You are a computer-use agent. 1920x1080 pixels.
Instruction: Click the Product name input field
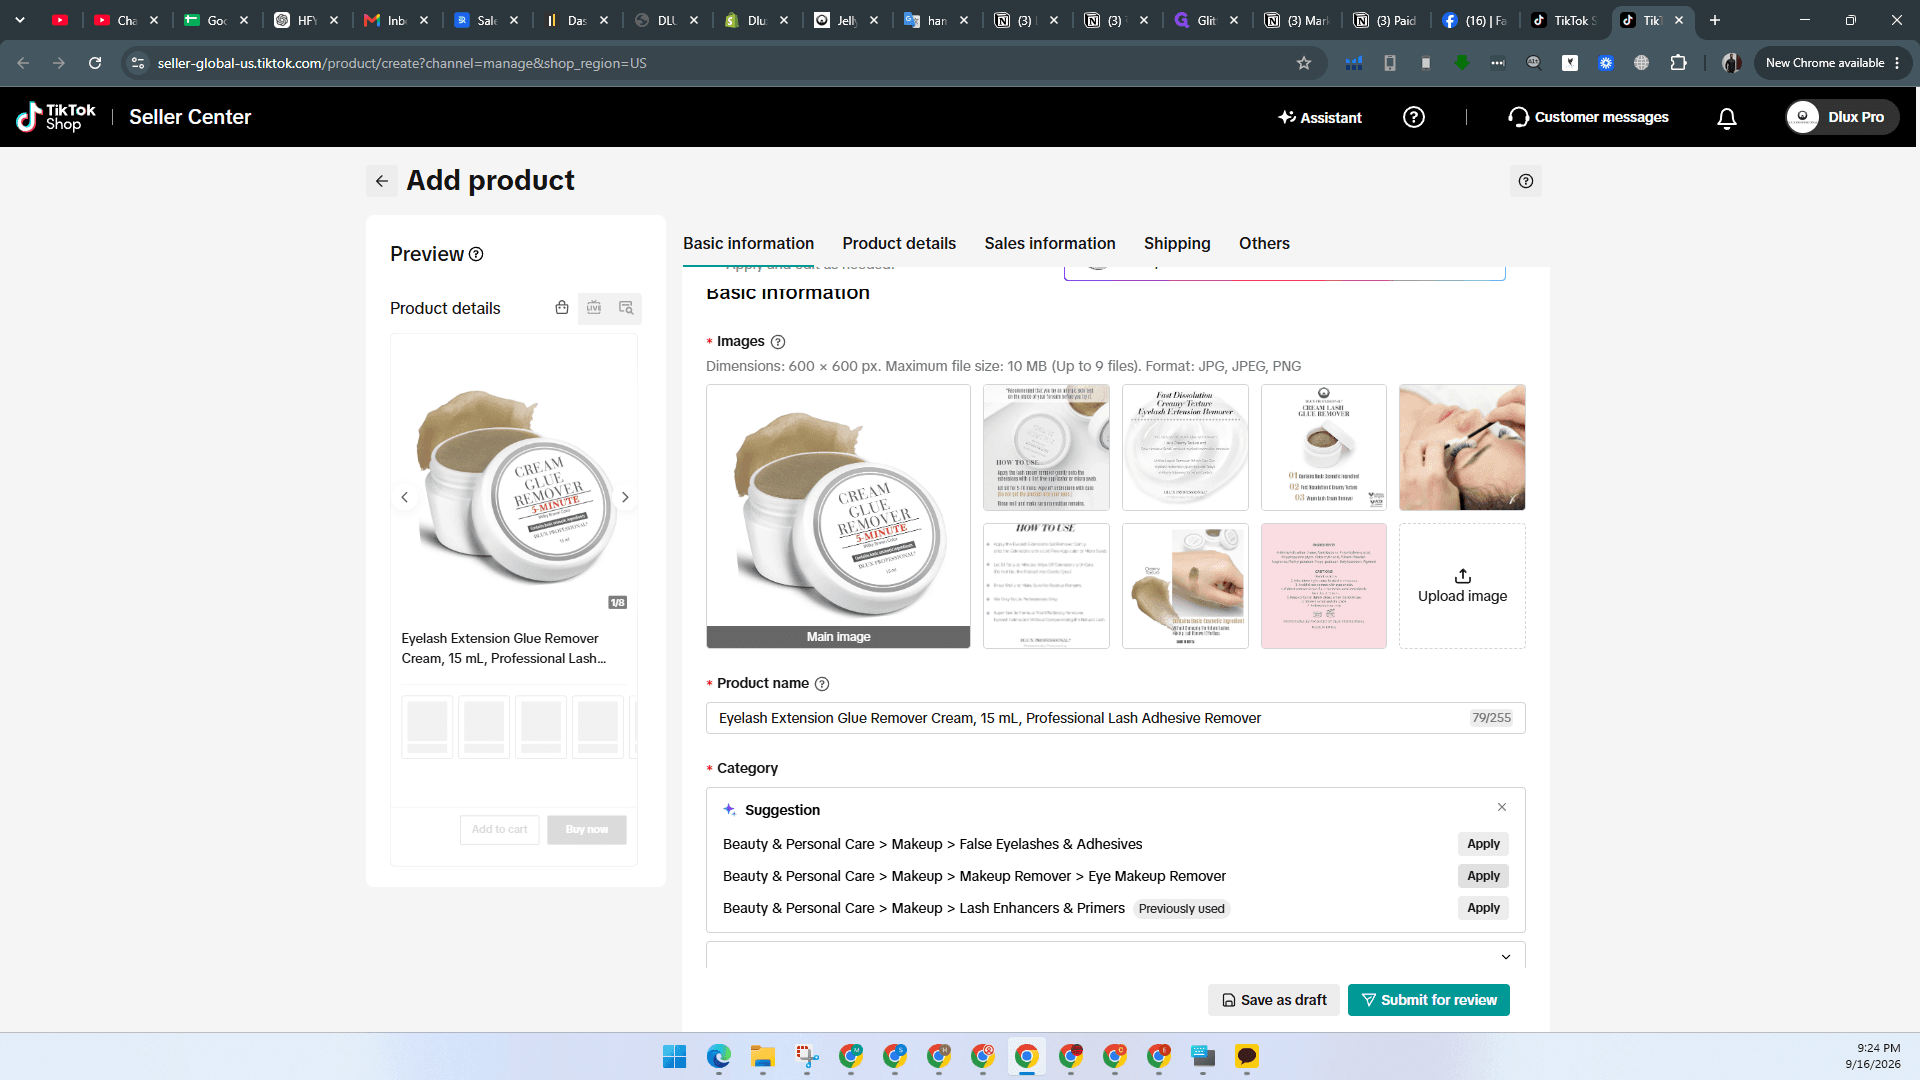1115,718
